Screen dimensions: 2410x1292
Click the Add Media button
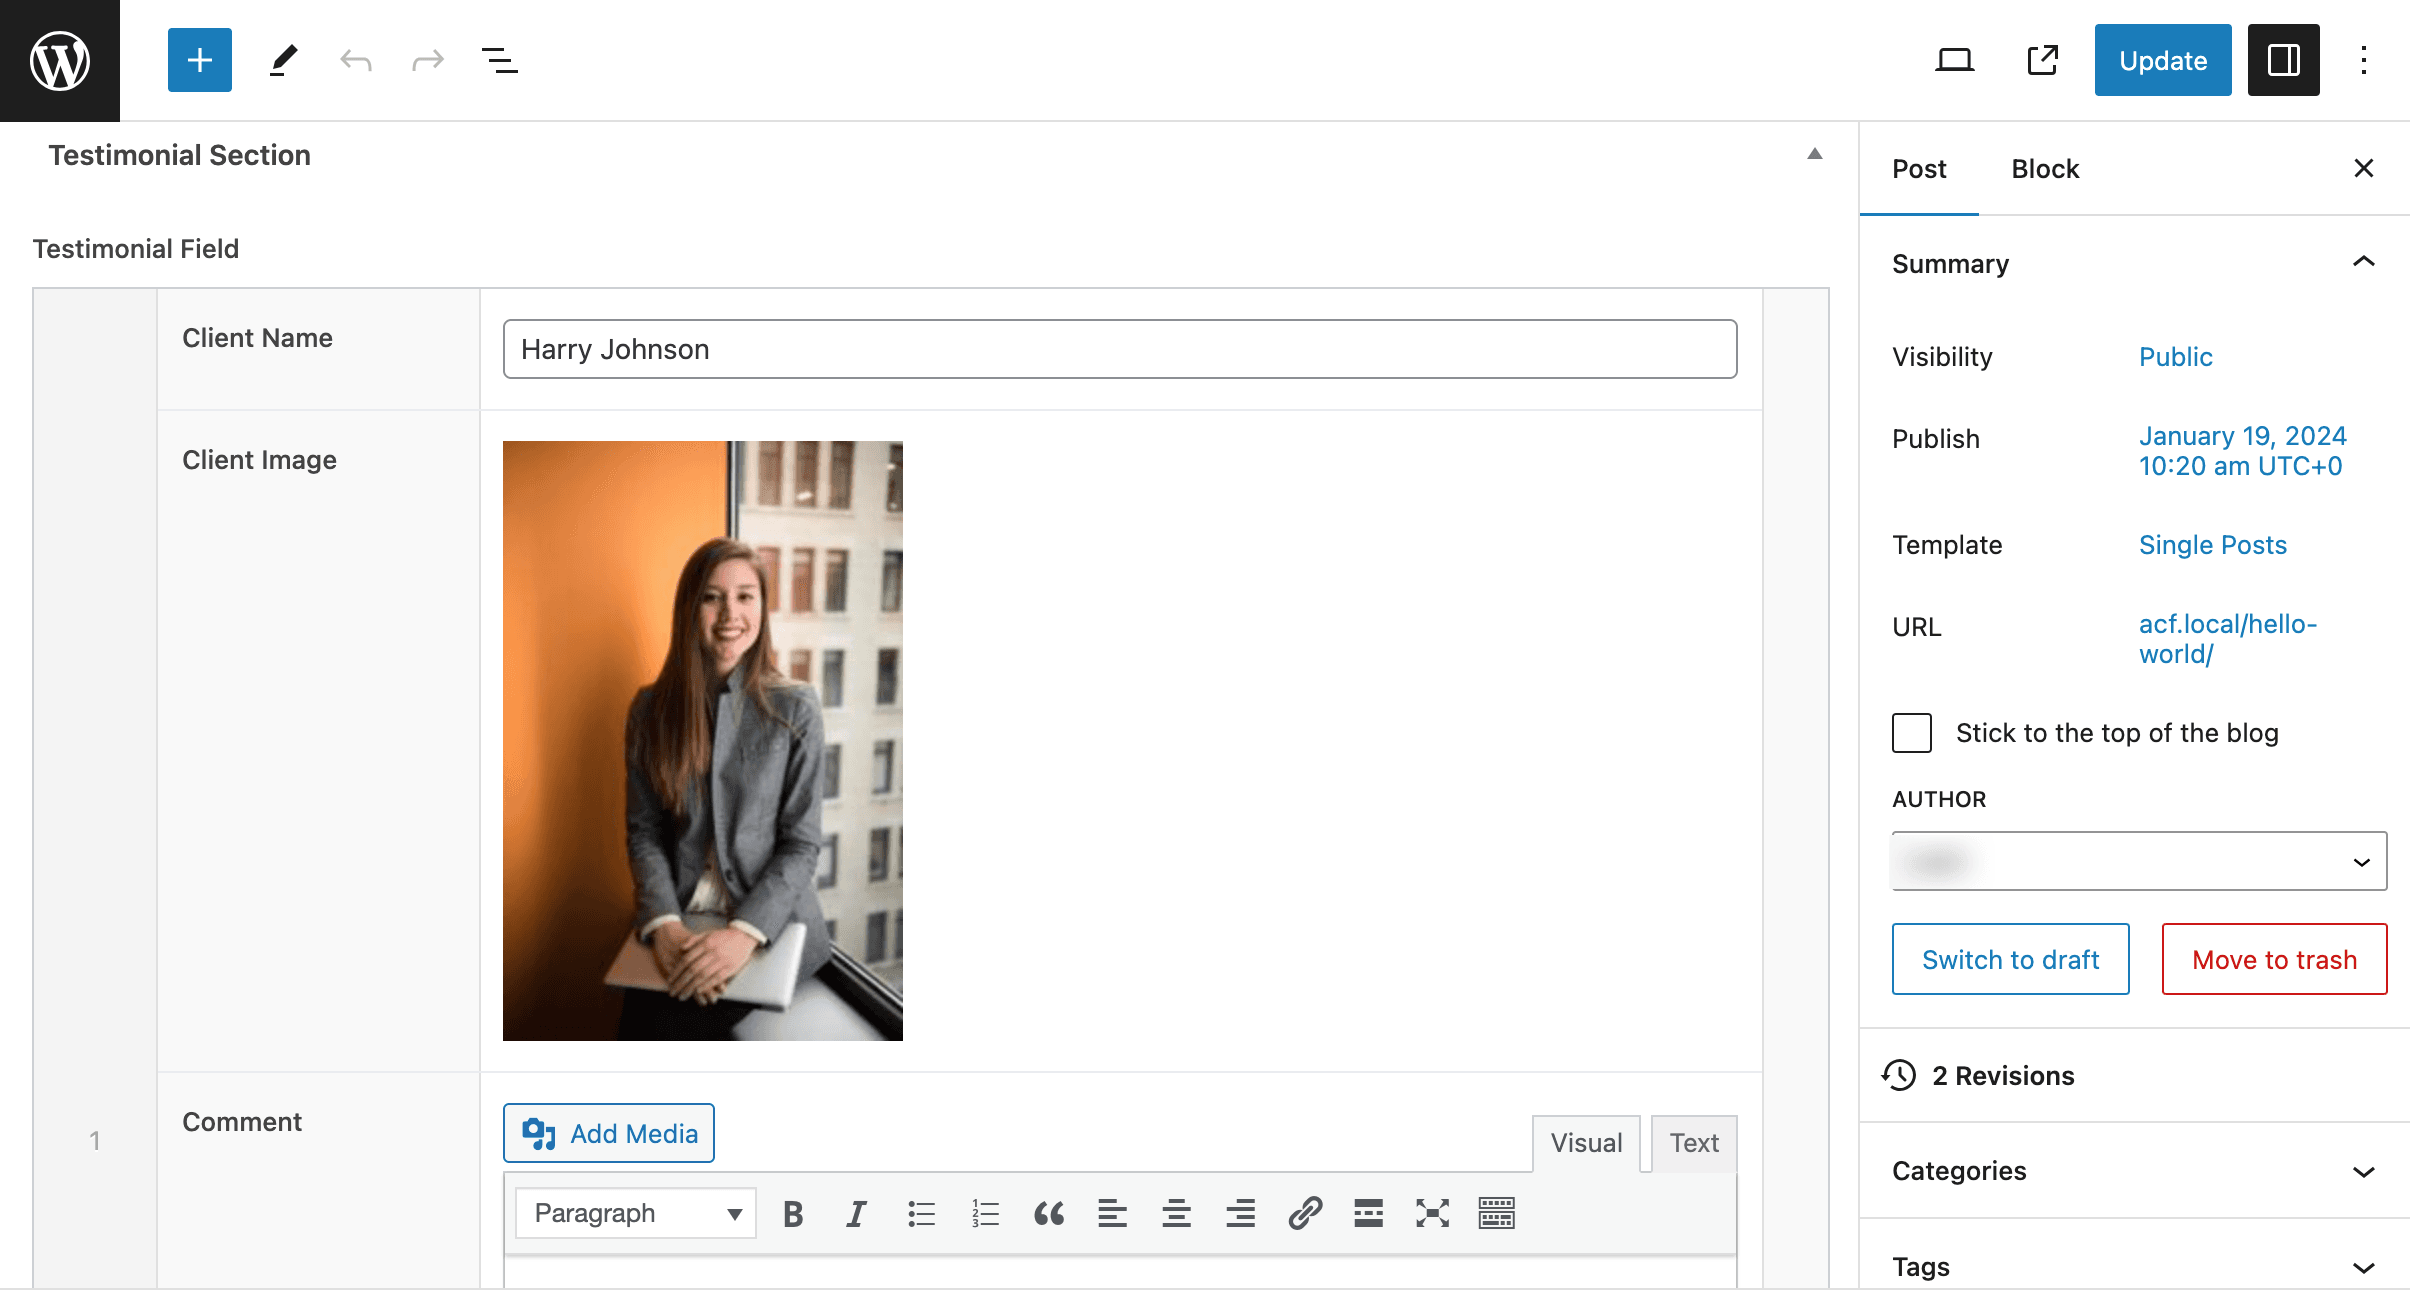tap(609, 1133)
